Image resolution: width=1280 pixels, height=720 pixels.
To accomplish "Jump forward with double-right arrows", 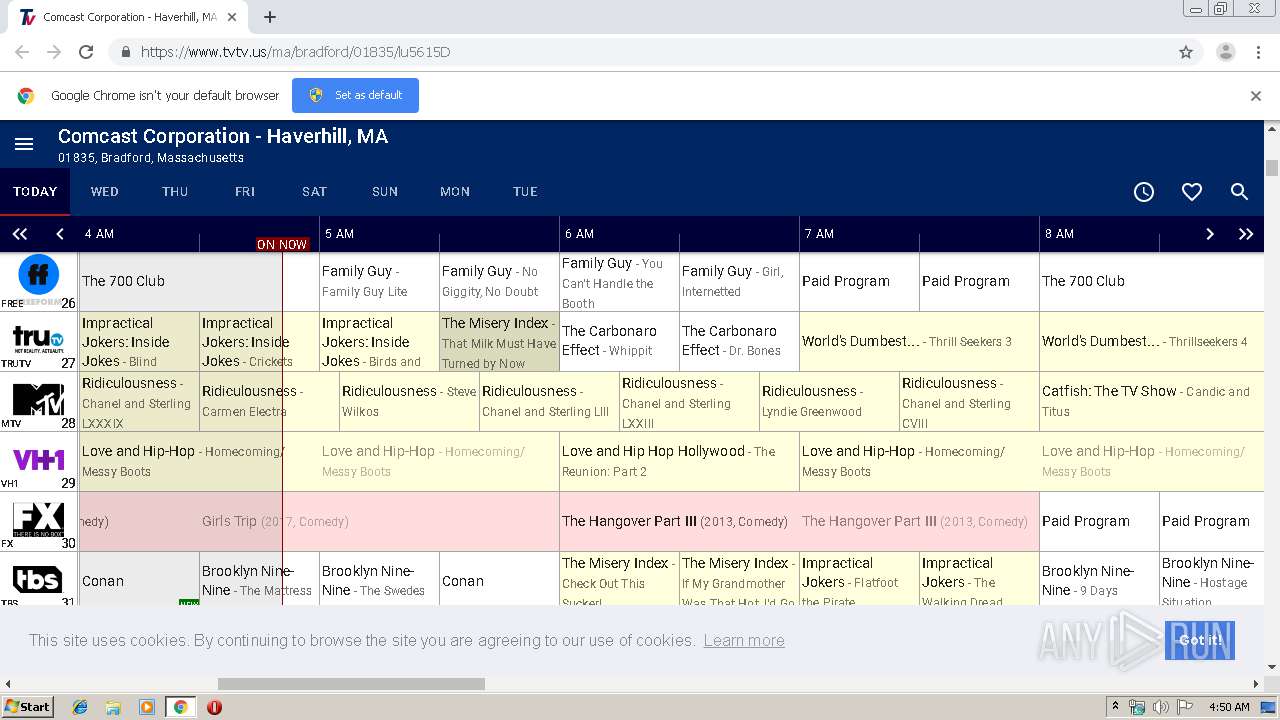I will coord(1246,234).
